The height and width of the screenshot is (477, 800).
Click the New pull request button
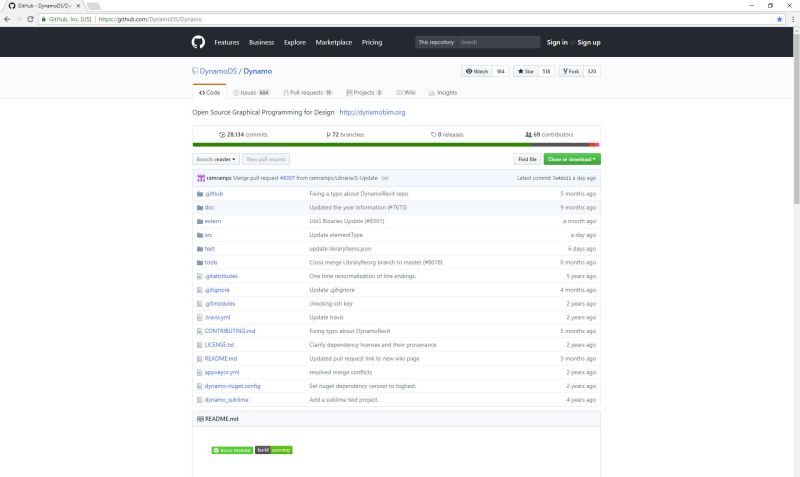[266, 159]
